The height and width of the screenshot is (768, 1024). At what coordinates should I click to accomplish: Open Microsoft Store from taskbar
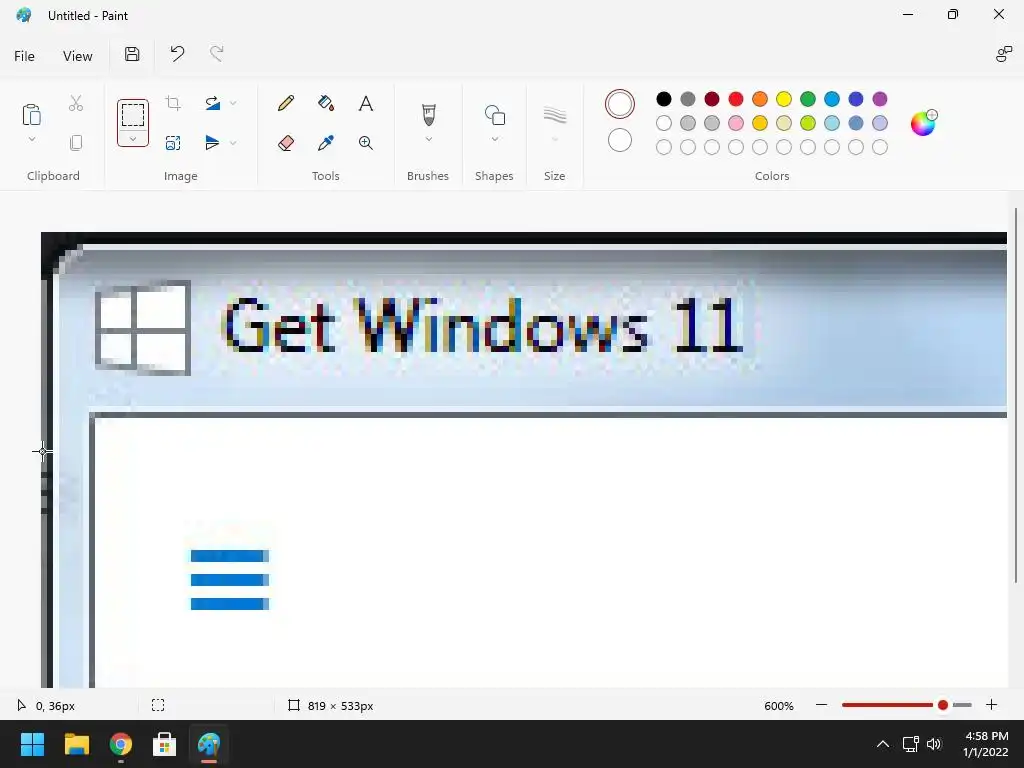[x=165, y=744]
